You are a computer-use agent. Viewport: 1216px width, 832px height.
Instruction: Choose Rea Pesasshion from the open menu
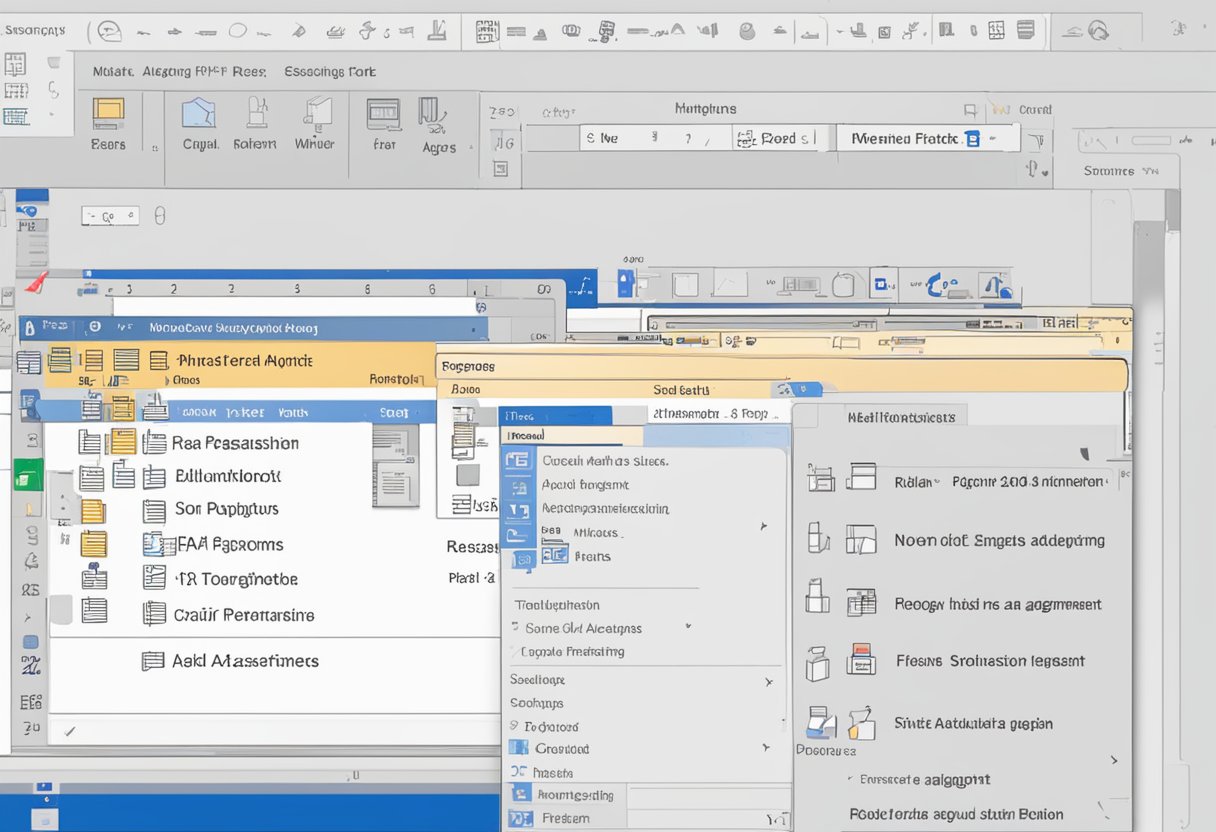[x=236, y=442]
